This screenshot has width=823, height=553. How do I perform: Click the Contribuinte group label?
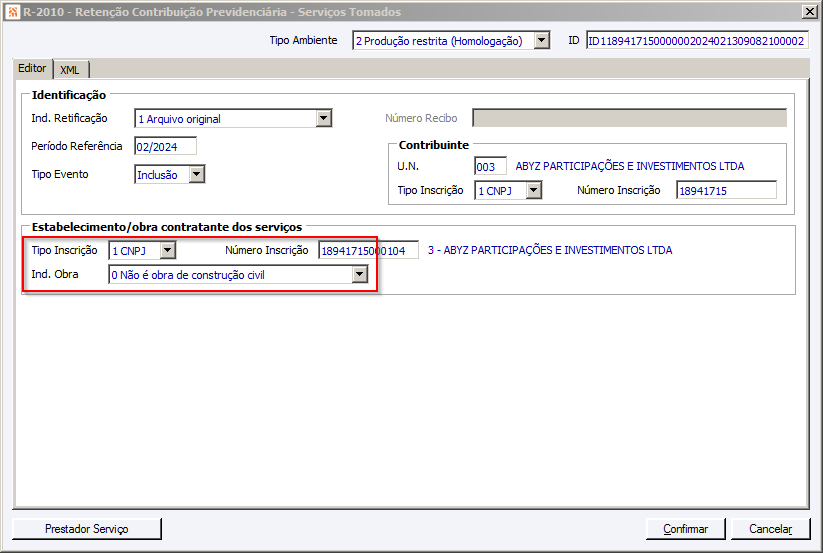(434, 145)
